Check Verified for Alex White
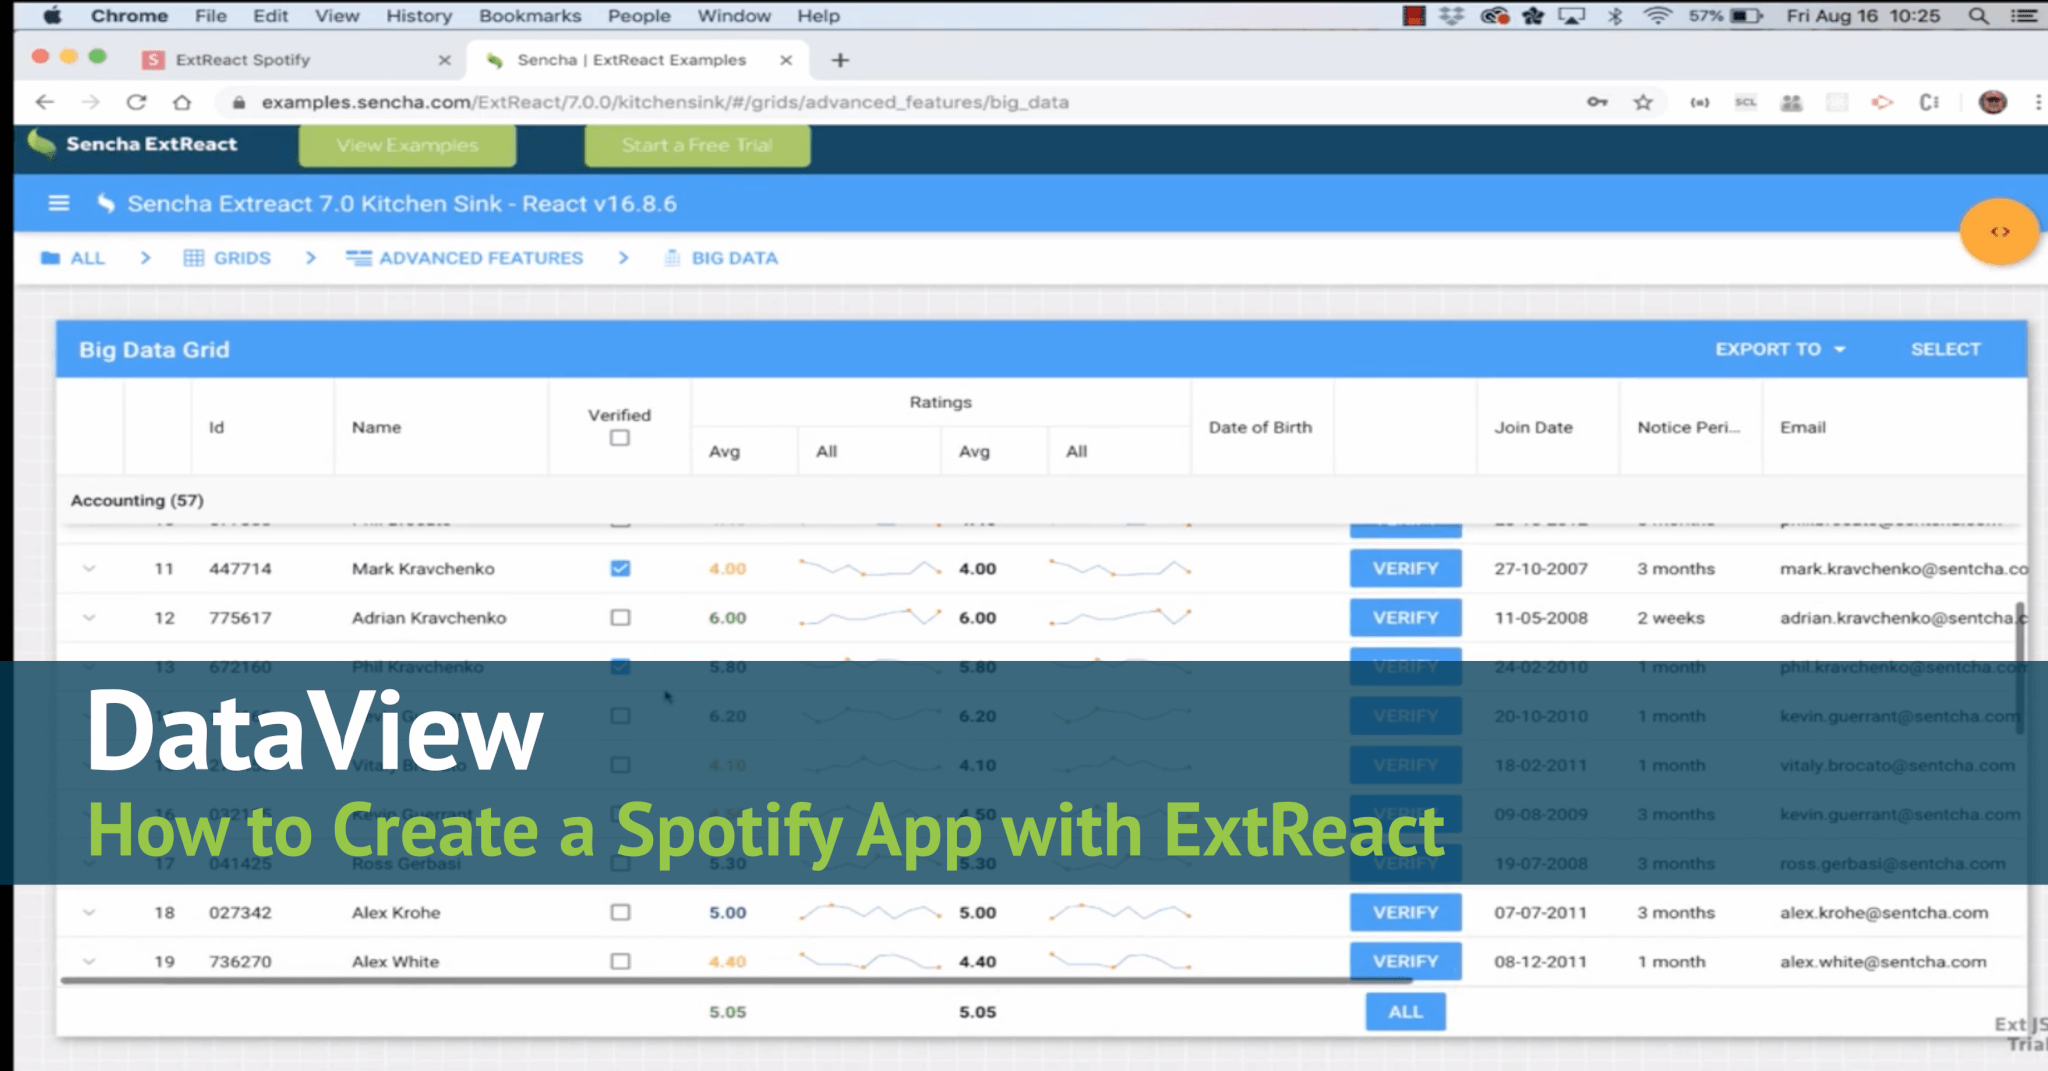 pos(620,961)
